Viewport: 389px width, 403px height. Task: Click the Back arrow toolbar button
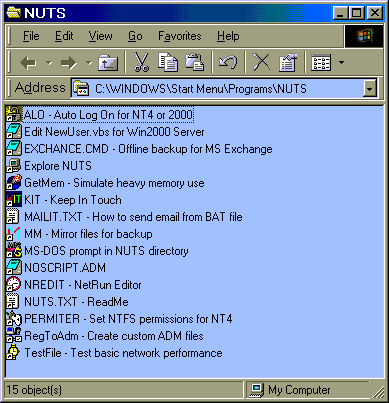[x=29, y=62]
